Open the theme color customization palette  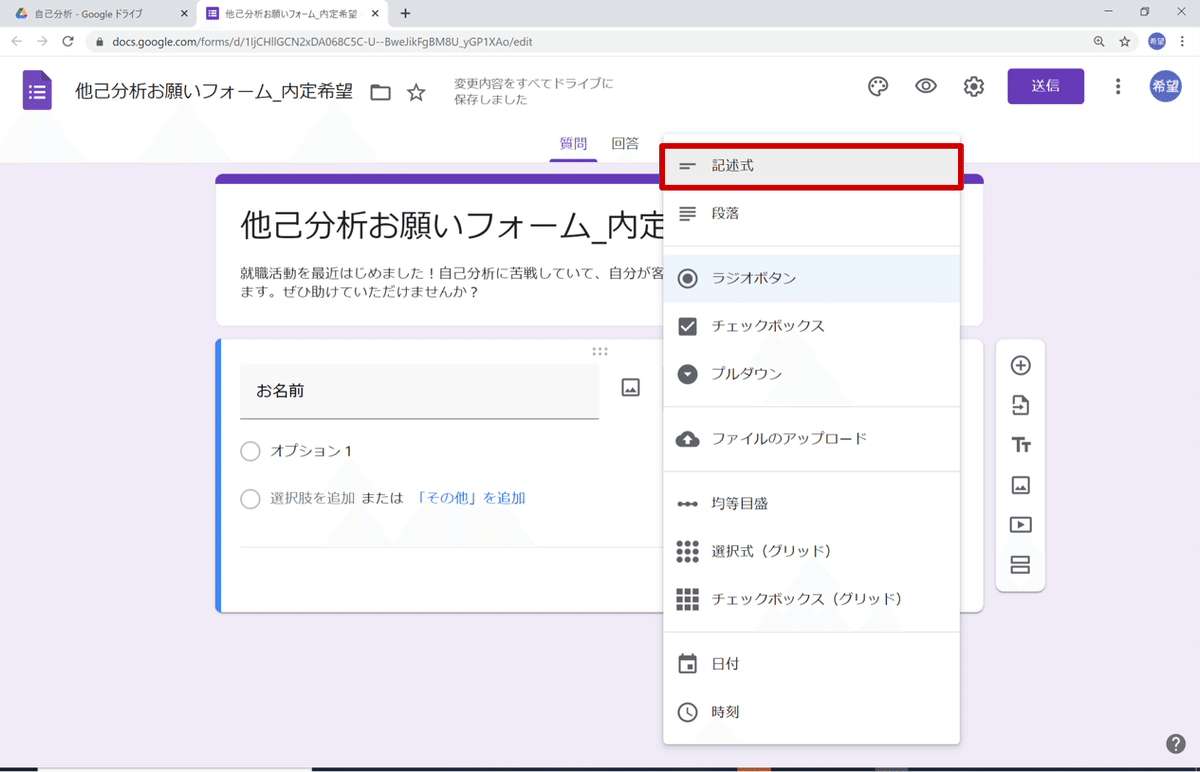point(877,86)
